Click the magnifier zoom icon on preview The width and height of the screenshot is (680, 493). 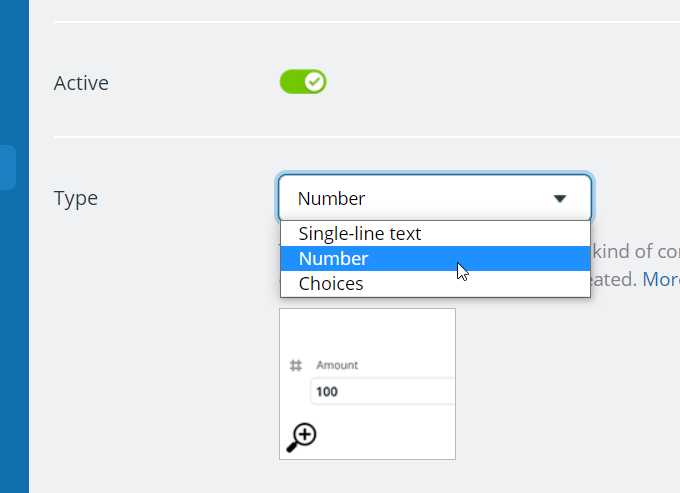pos(302,436)
